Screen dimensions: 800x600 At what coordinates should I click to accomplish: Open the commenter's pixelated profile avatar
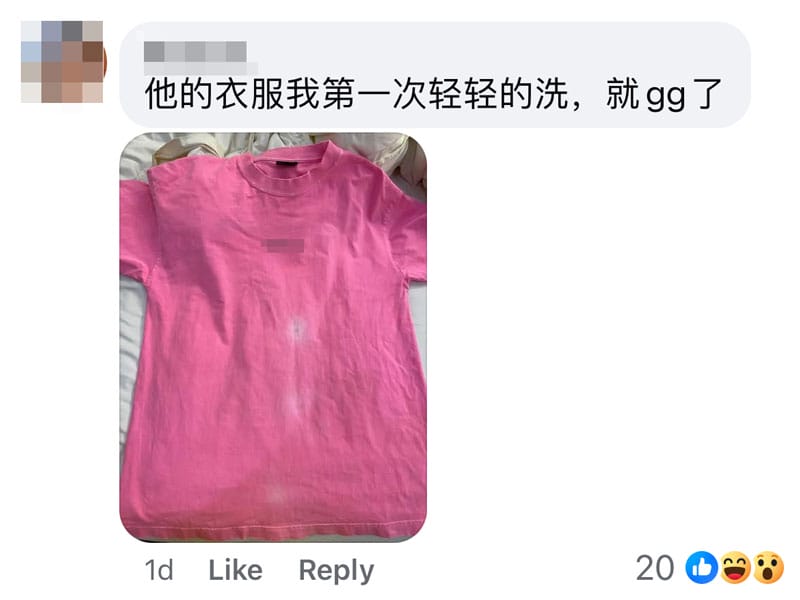[x=62, y=62]
